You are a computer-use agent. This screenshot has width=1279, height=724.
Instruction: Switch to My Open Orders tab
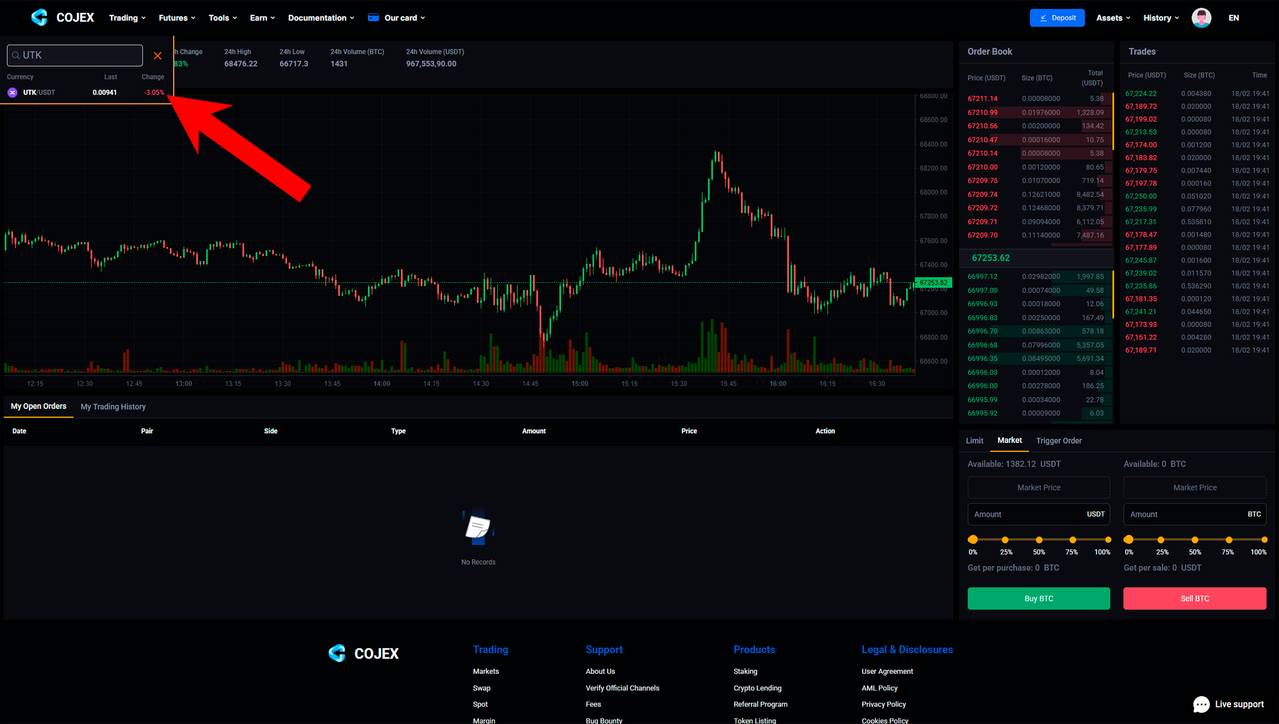(38, 407)
